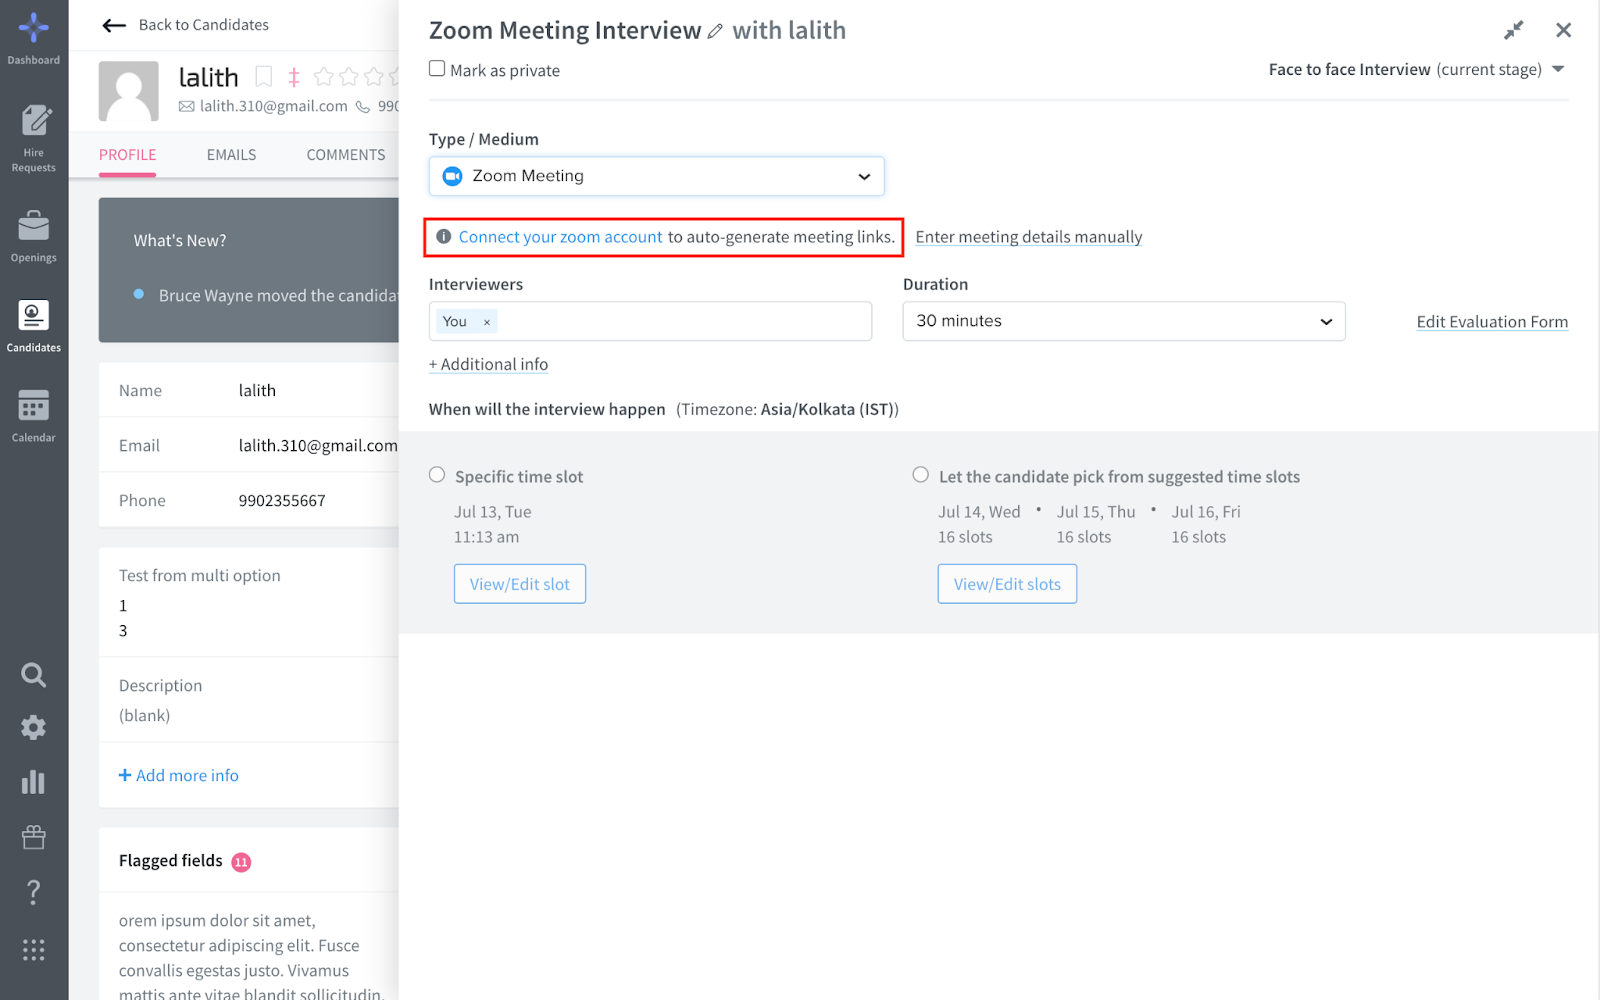Open the Zoom Meeting type dropdown

657,176
